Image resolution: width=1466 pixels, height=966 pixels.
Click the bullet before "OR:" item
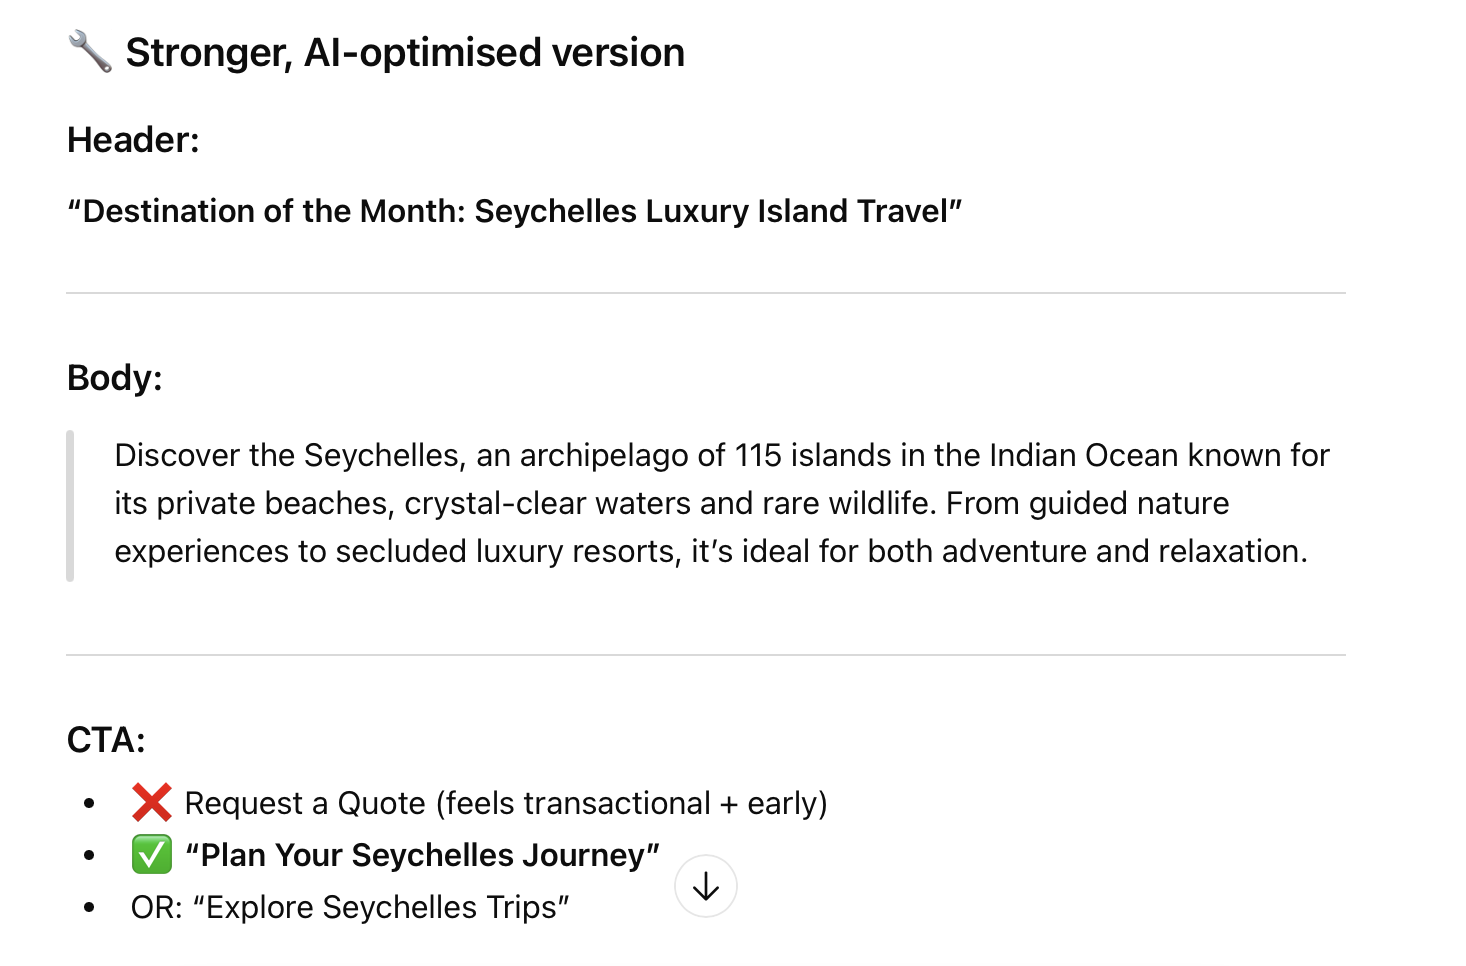pyautogui.click(x=90, y=907)
